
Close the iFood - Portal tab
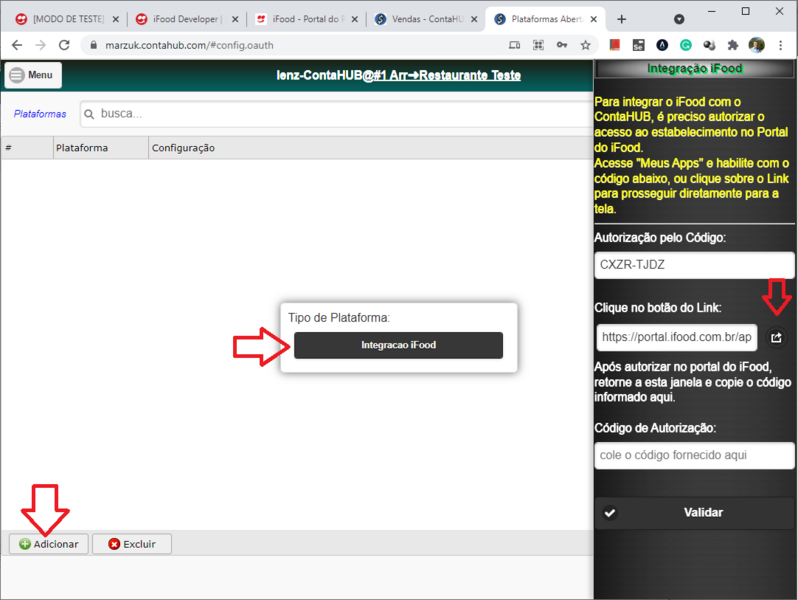(355, 19)
